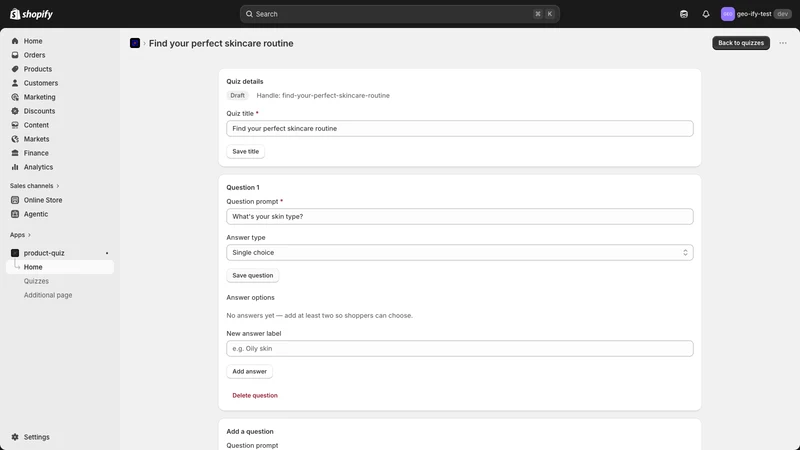This screenshot has width=800, height=450.
Task: Click the Draft status badge
Action: point(237,95)
